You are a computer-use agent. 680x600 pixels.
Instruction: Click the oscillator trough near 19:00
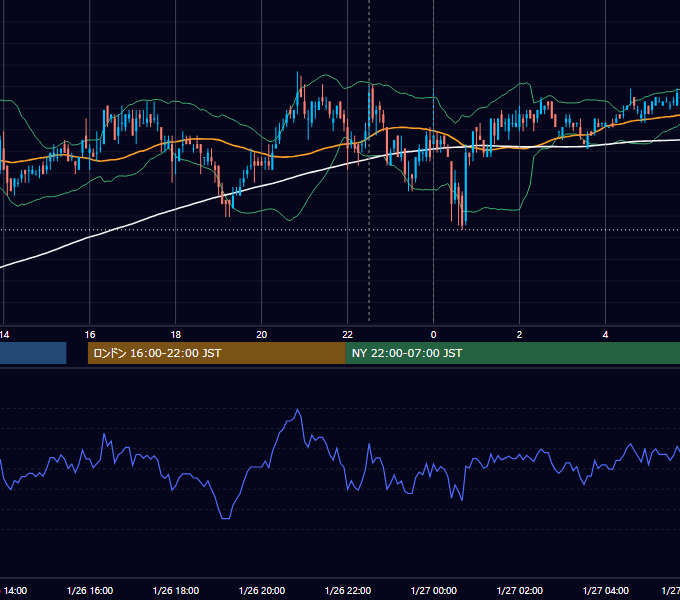(226, 518)
